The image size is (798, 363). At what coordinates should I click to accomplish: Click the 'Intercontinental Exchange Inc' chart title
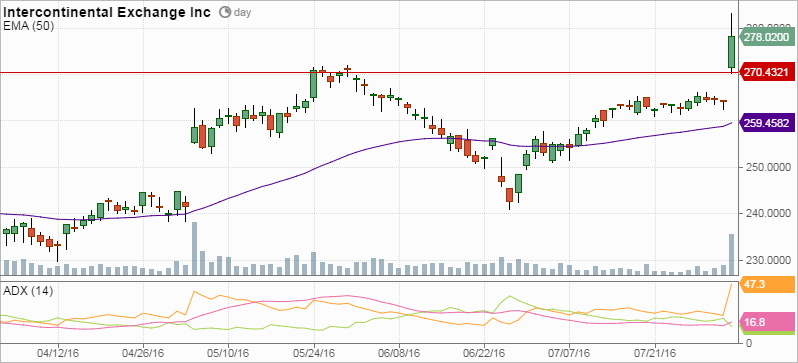(x=107, y=12)
